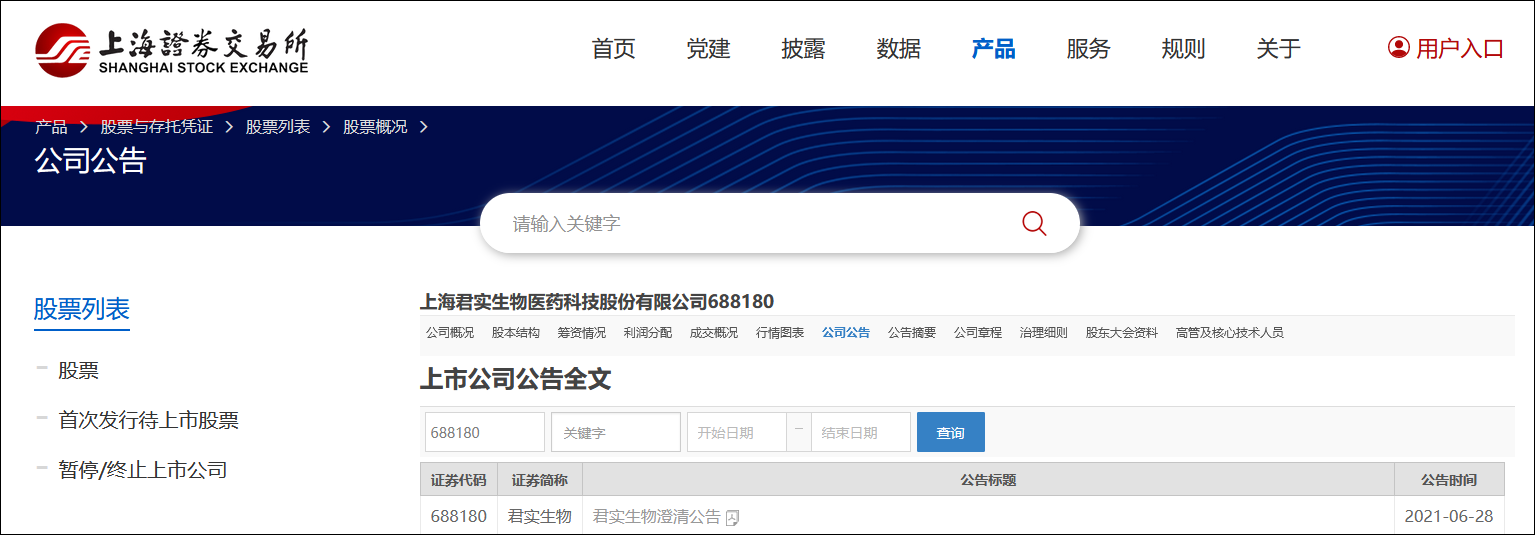The image size is (1535, 535).
Task: Switch to the 筹资情况 tab
Action: 582,333
